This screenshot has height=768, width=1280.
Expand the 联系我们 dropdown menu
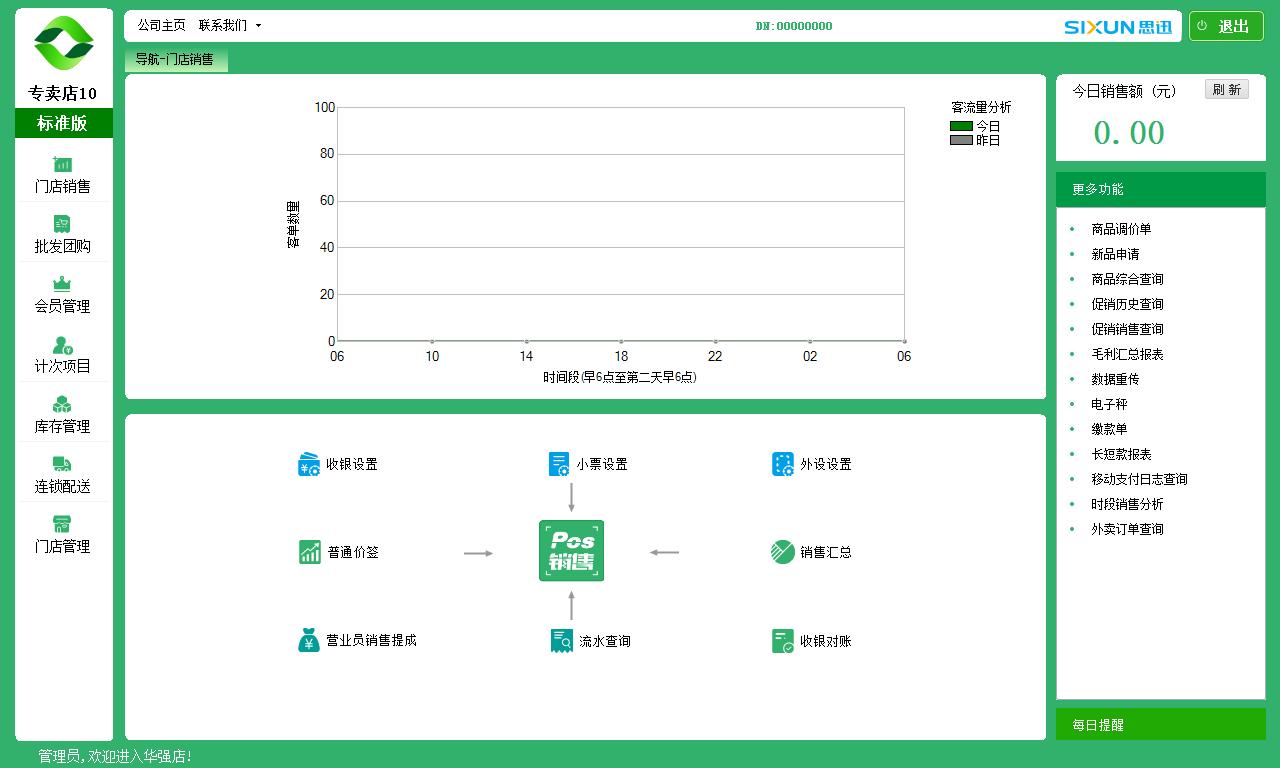[x=230, y=26]
